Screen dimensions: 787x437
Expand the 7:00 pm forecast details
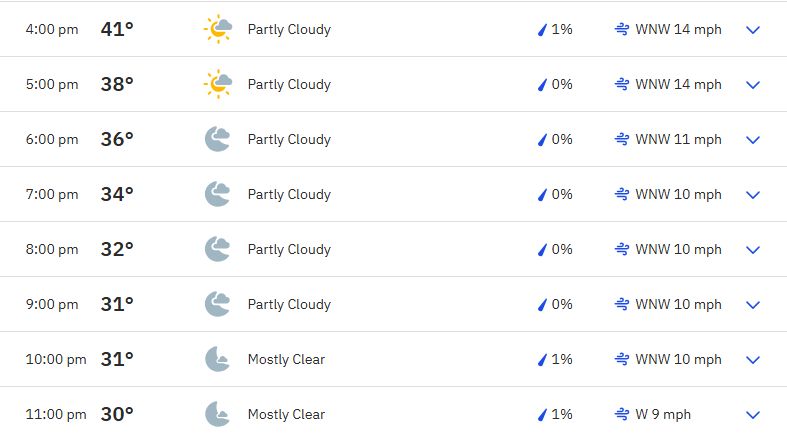753,195
